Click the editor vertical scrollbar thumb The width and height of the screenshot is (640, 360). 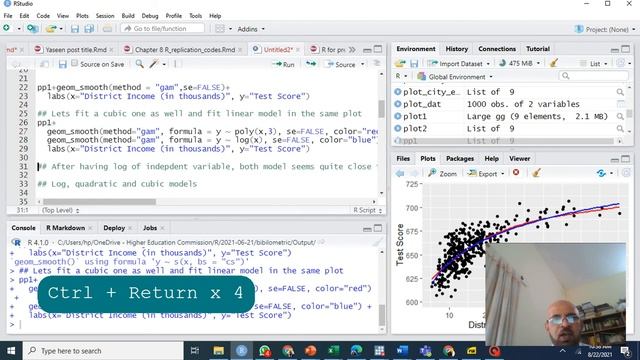(x=382, y=109)
